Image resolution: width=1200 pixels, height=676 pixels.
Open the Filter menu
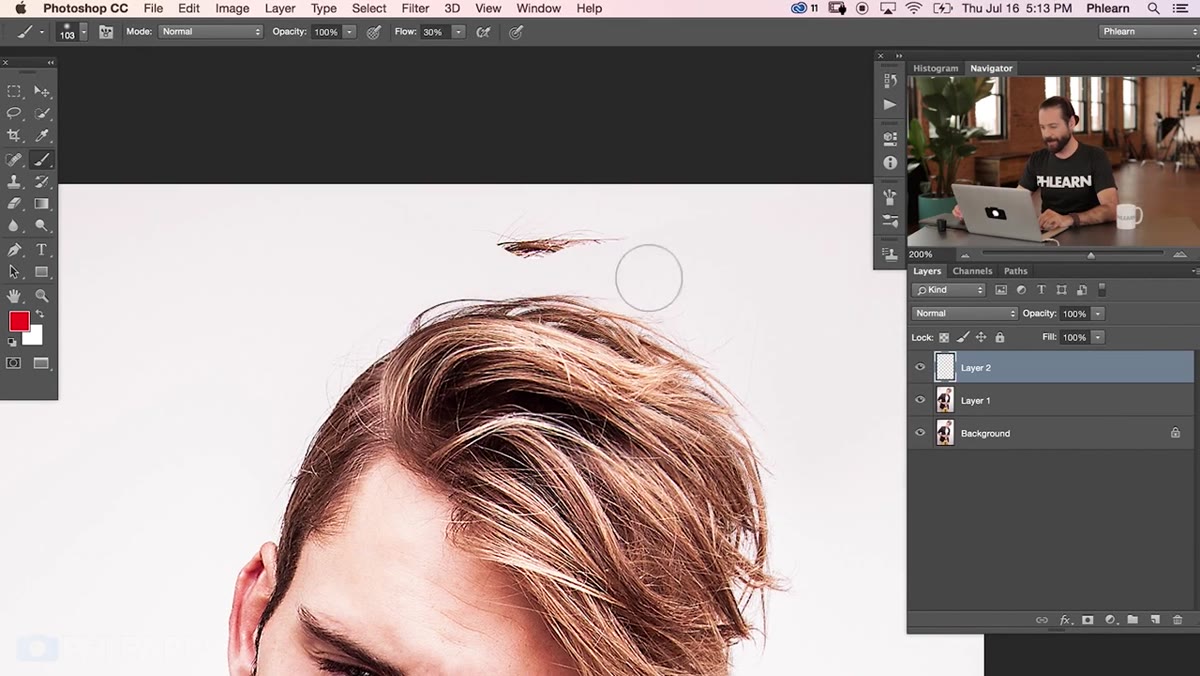[415, 8]
